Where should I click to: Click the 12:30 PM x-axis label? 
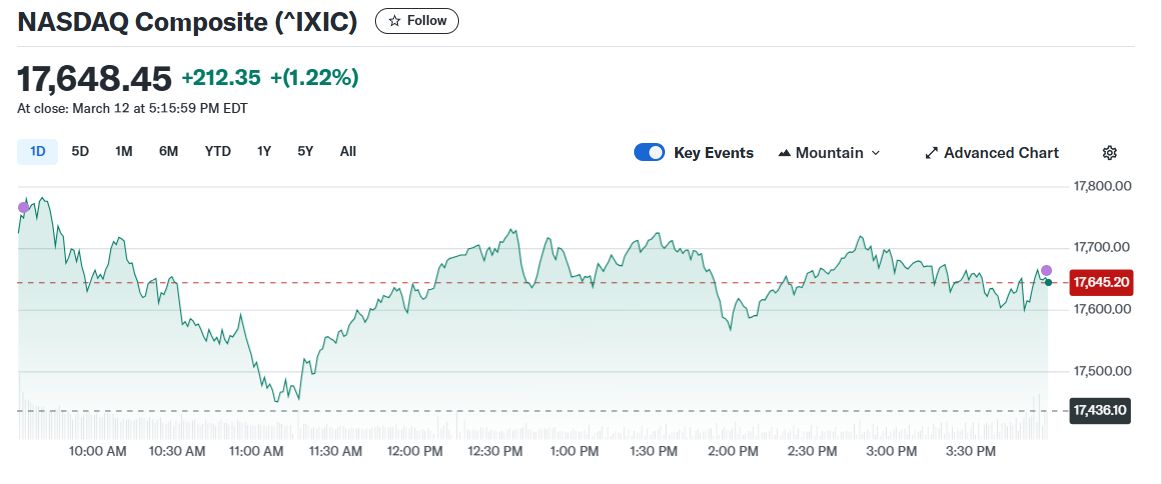click(x=496, y=451)
